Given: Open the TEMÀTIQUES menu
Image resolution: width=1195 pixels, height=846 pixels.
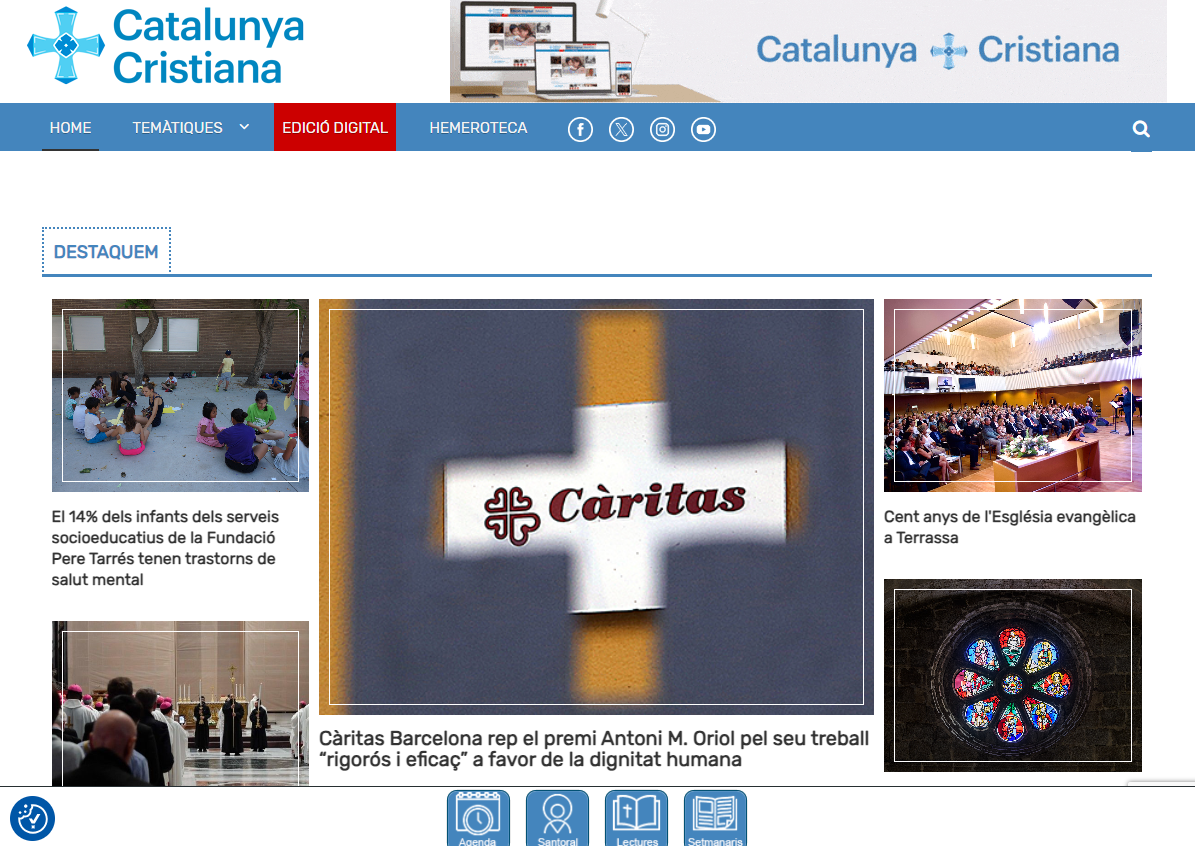Looking at the screenshot, I should click(x=178, y=127).
